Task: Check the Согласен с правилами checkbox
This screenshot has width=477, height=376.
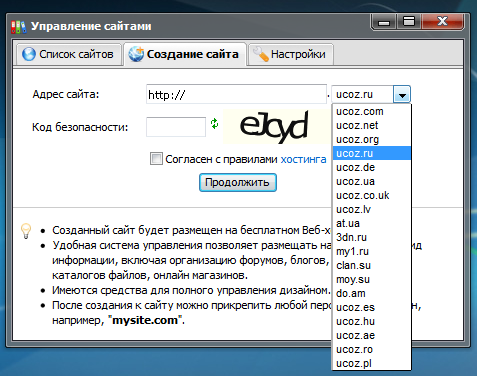Action: [156, 159]
